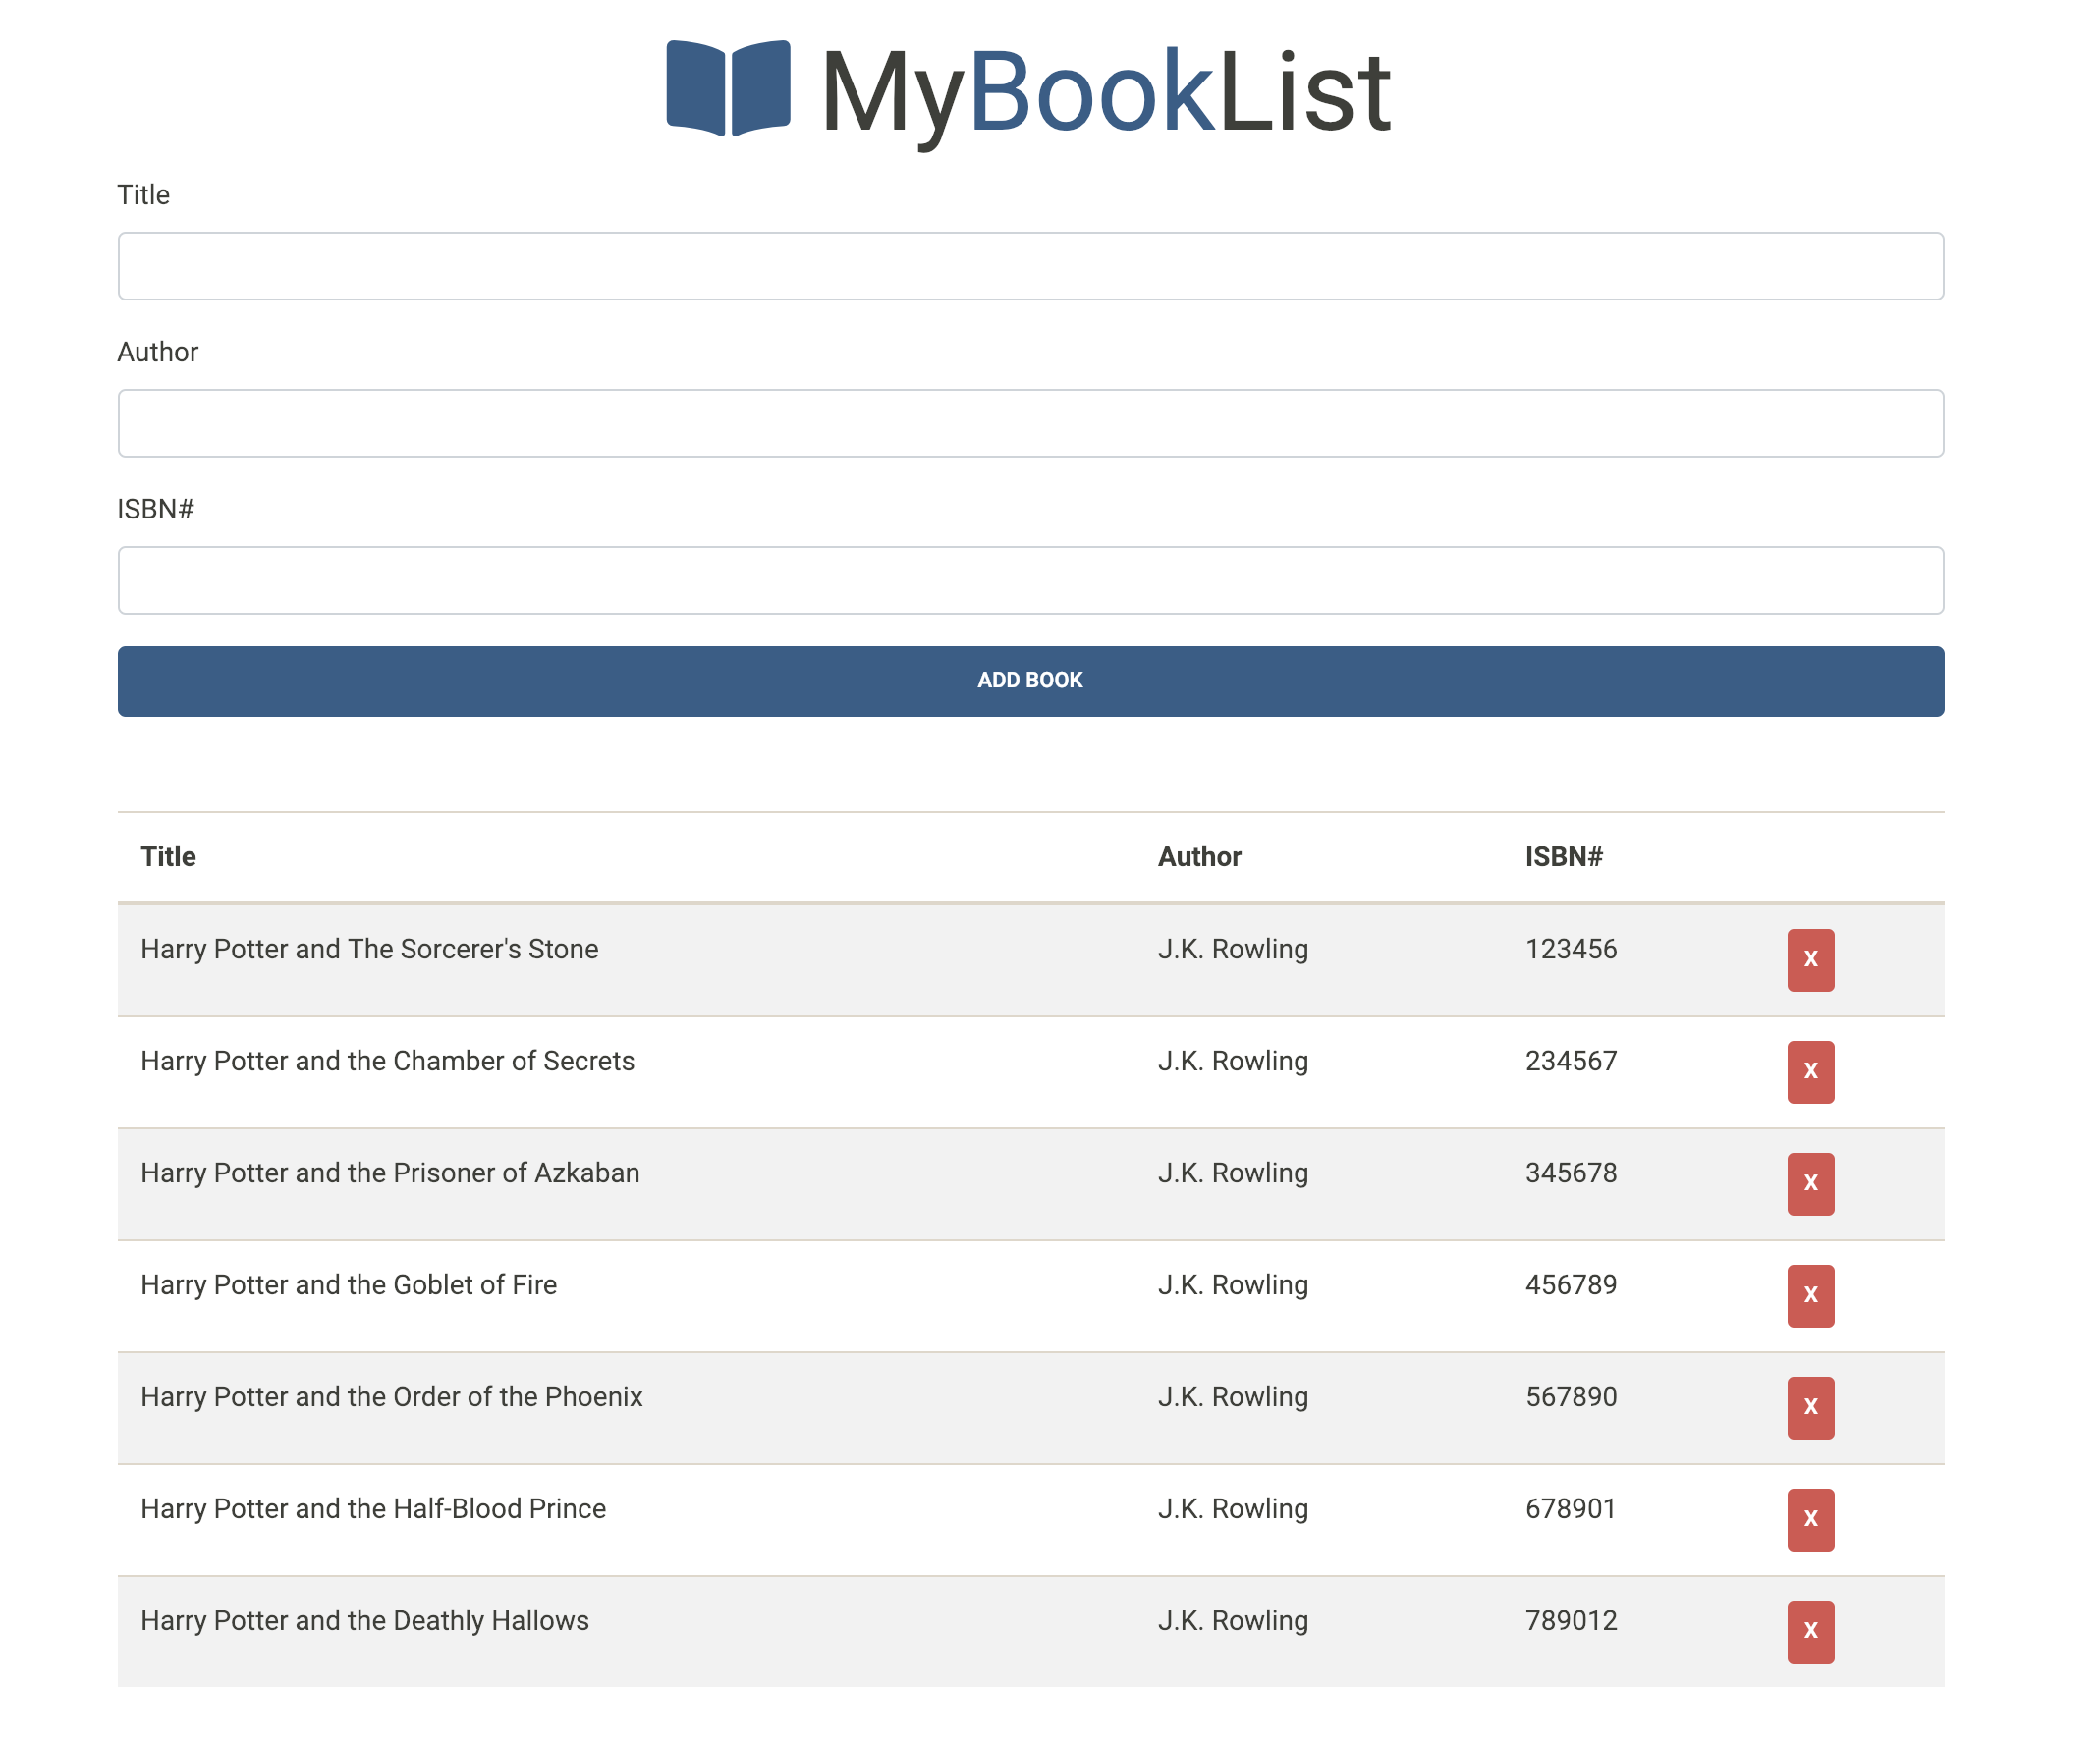This screenshot has width=2100, height=1746.
Task: Click into the Author text box
Action: tap(1030, 423)
